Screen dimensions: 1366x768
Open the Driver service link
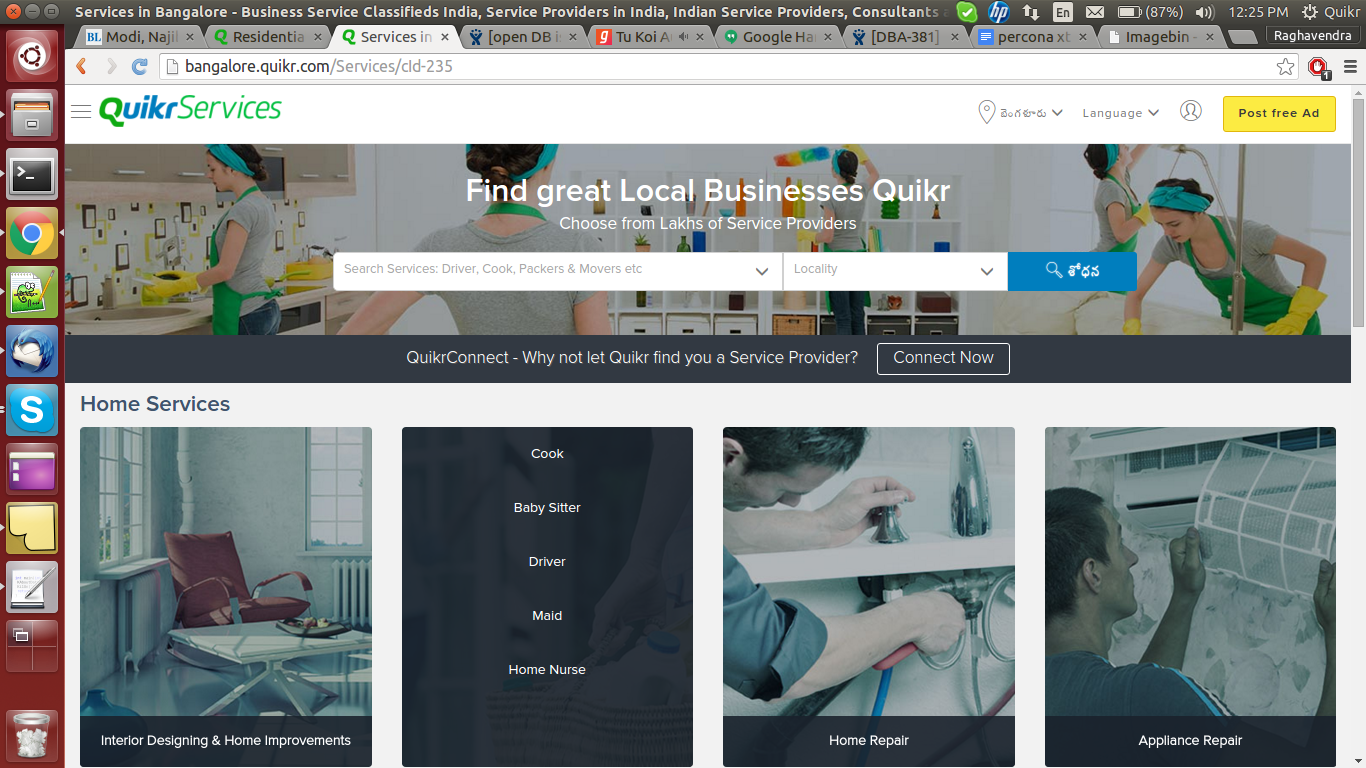[547, 562]
